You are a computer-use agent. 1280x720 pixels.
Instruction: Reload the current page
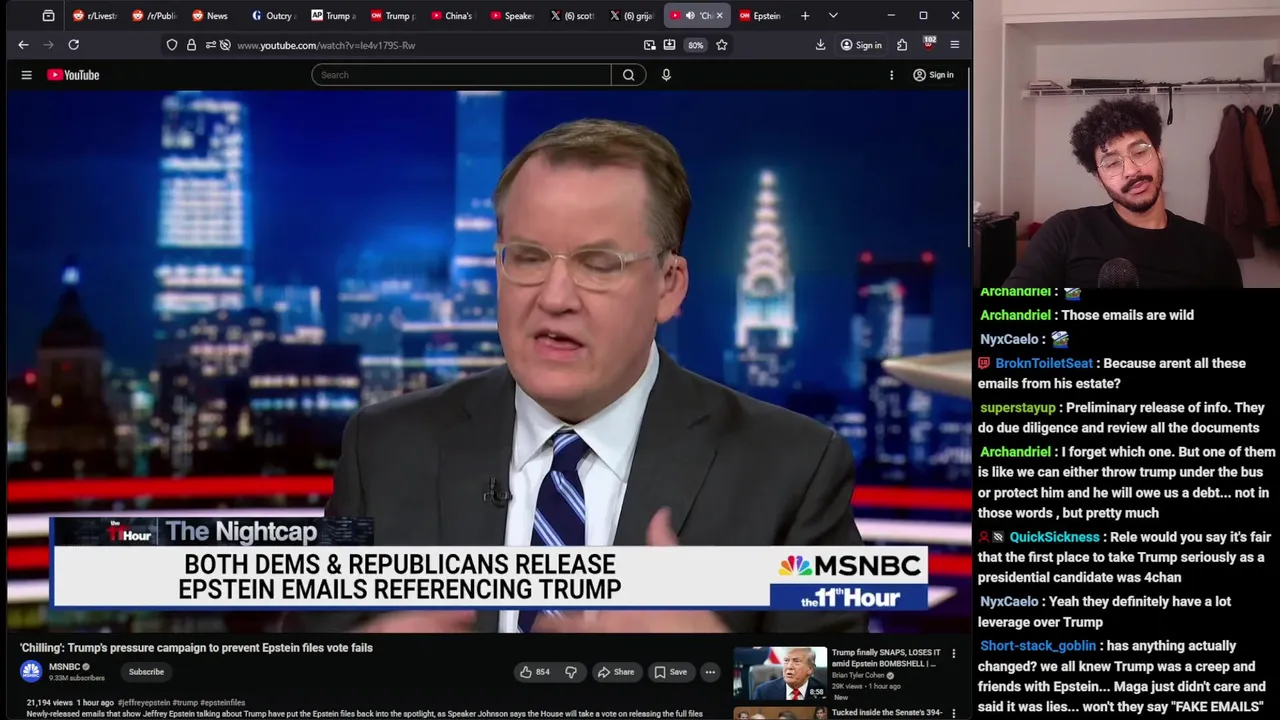click(x=73, y=45)
